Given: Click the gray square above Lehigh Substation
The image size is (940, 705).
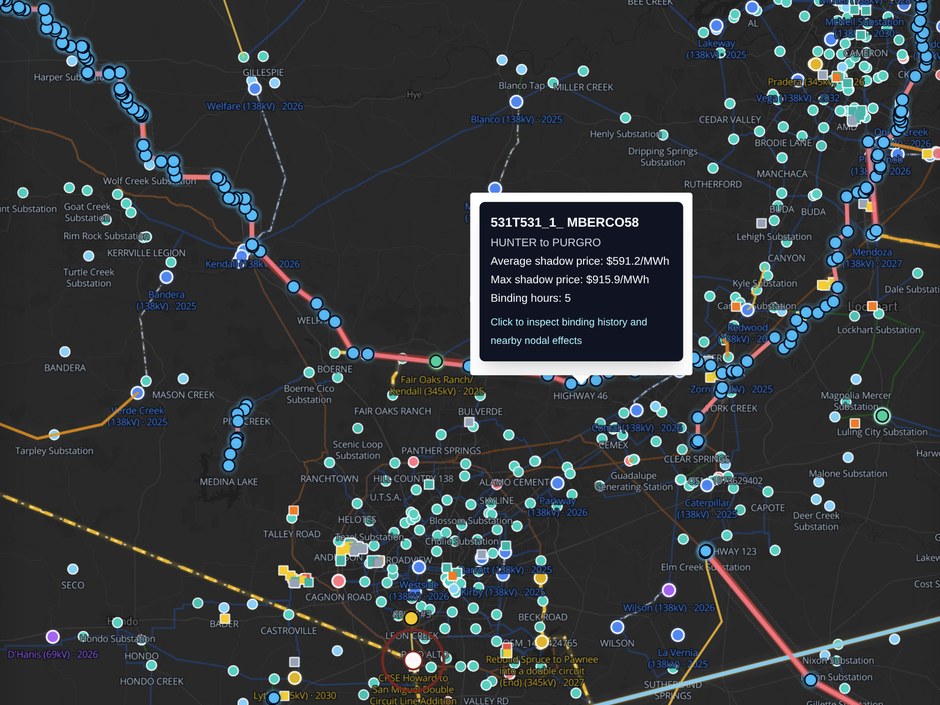Looking at the screenshot, I should coord(761,223).
